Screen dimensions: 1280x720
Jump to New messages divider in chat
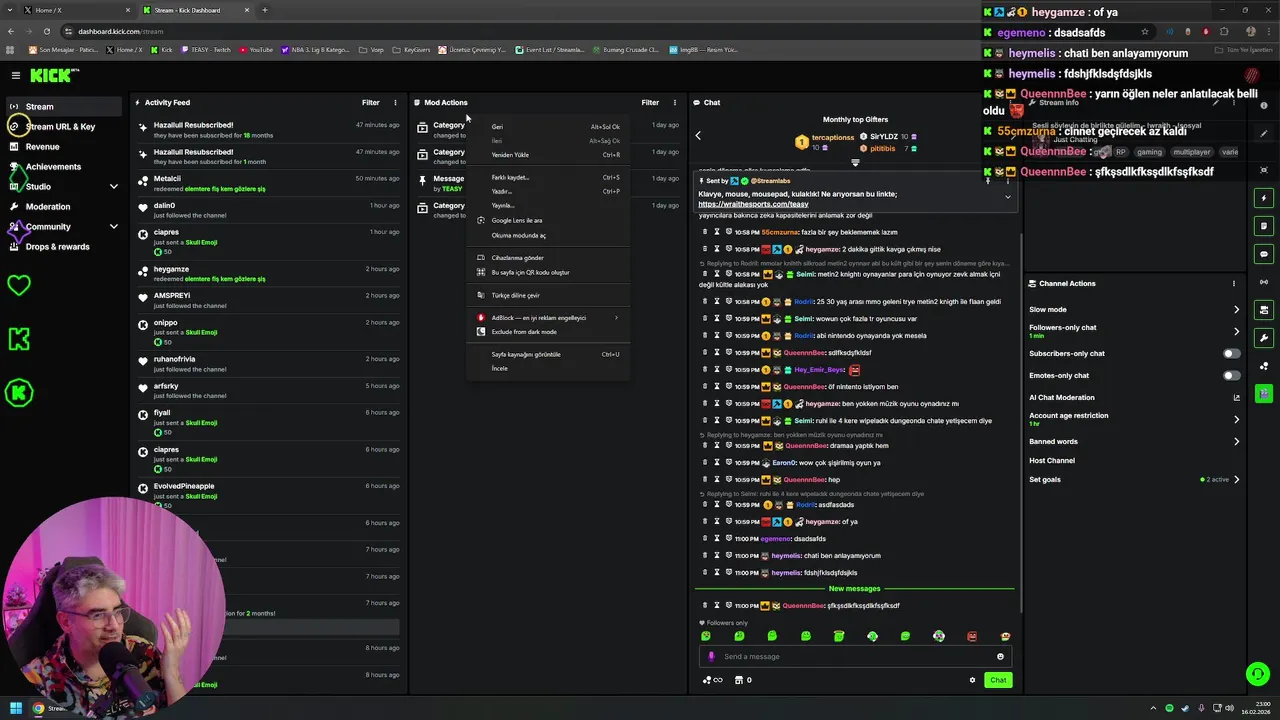tap(854, 588)
